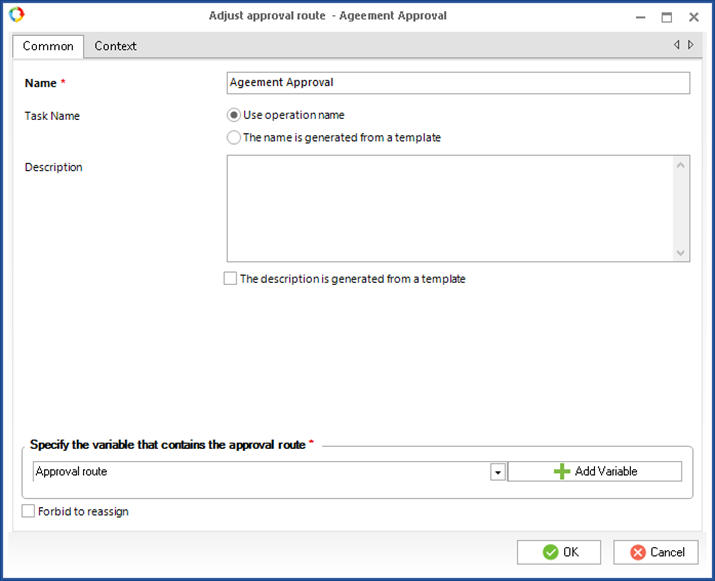715x581 pixels.
Task: Click inside the Description text area
Action: coord(450,208)
